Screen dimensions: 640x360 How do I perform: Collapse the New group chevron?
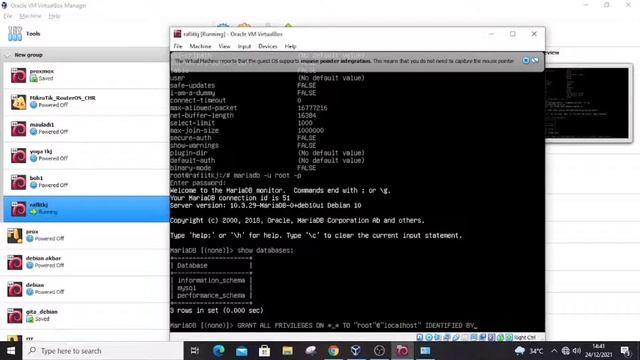tap(7, 55)
